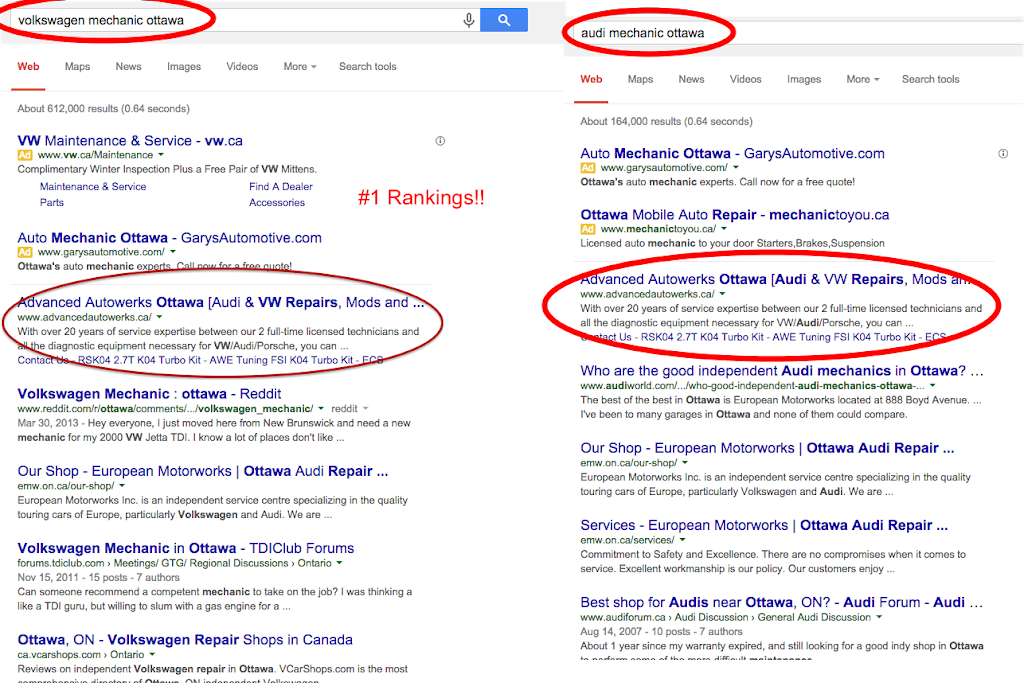Expand arrow beside advancedautowerks.ca URL in Volkswagen search
1024x690 pixels.
(x=159, y=317)
